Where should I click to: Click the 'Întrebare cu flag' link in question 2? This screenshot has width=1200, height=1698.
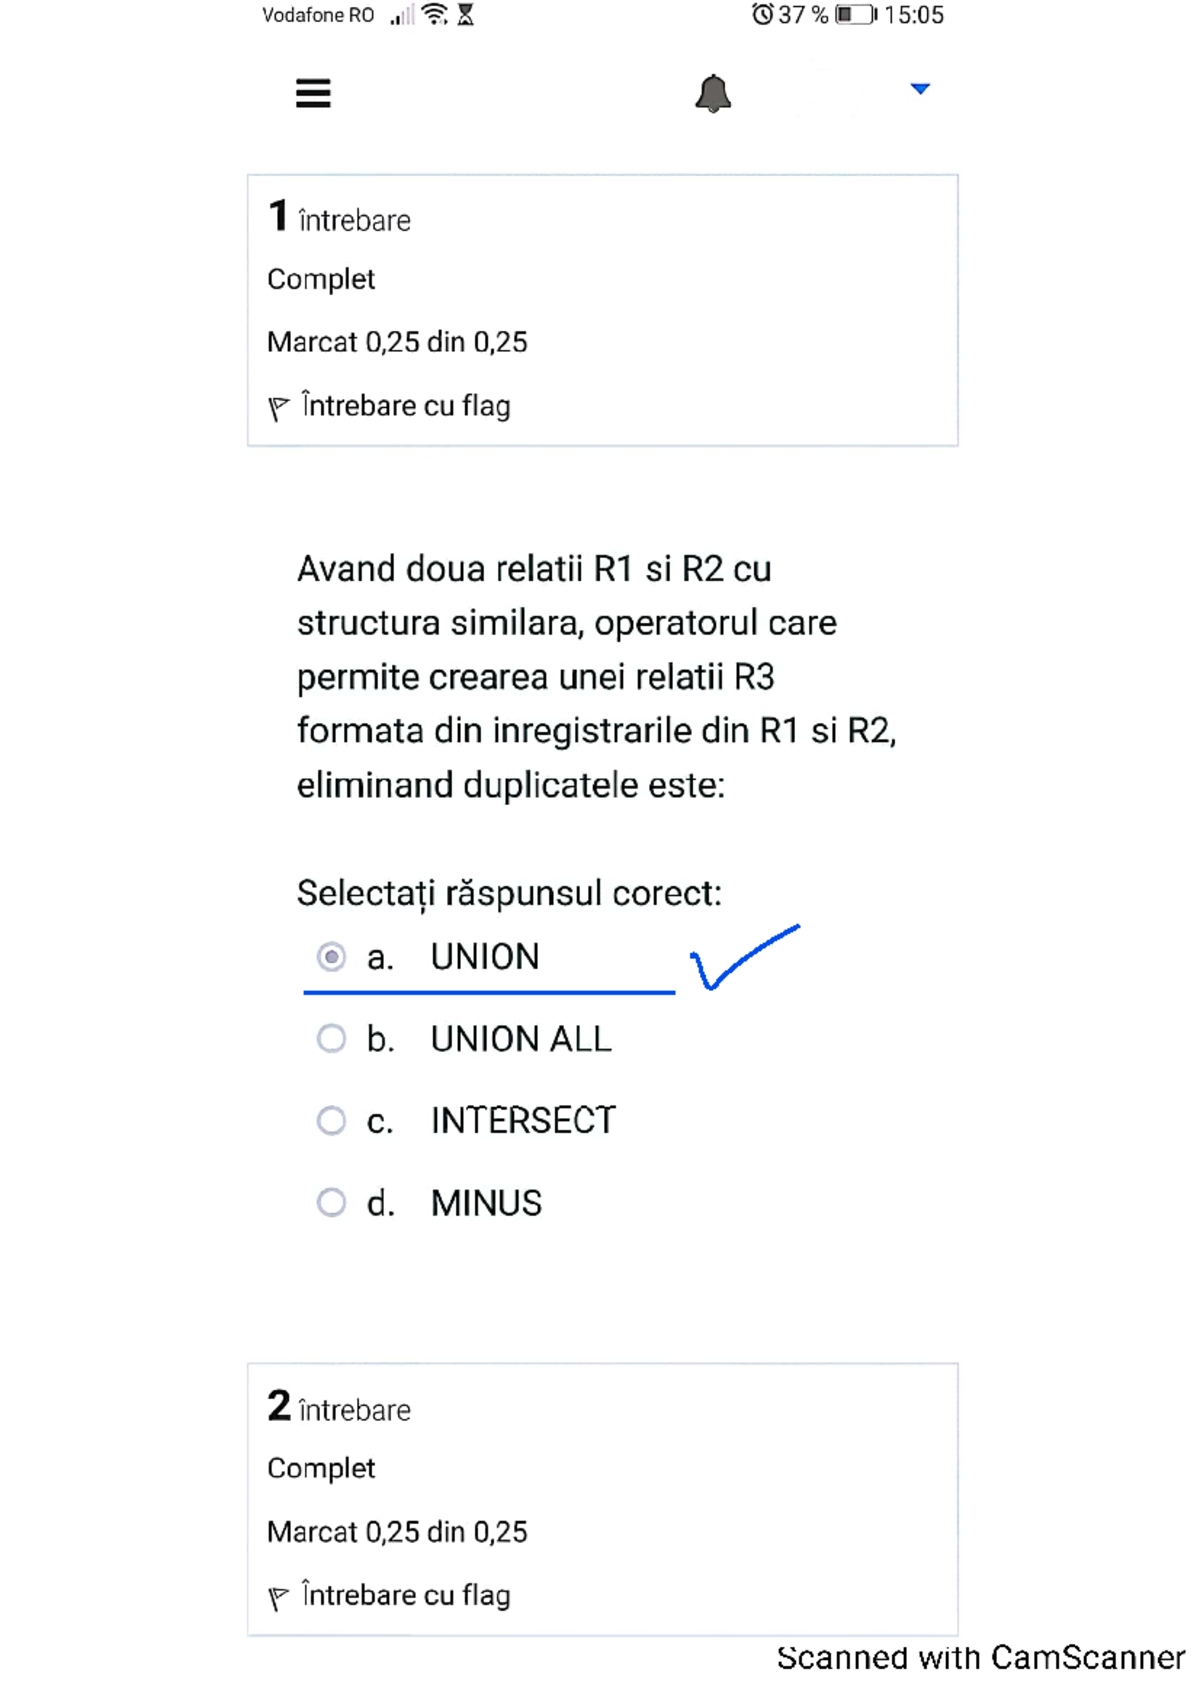[406, 1595]
